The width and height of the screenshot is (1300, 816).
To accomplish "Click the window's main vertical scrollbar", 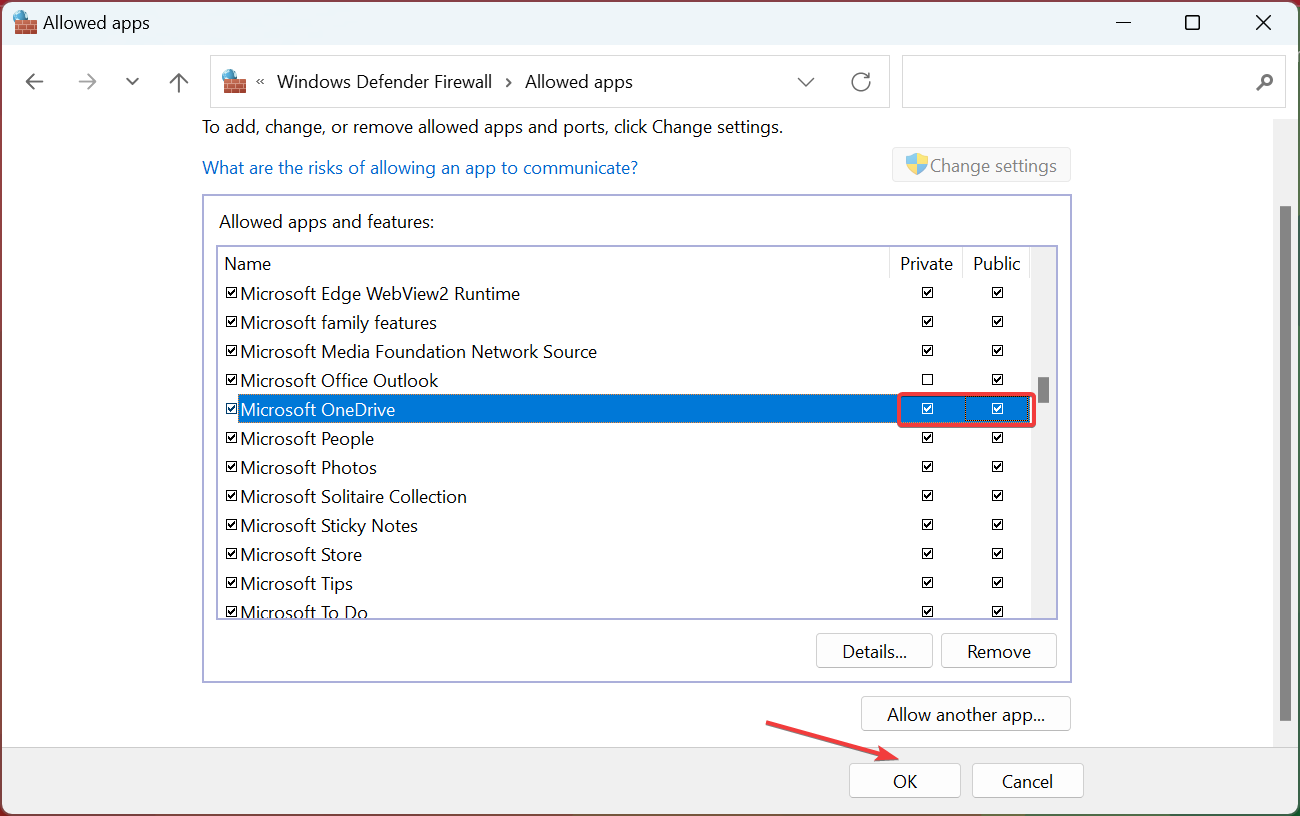I will coord(1286,464).
